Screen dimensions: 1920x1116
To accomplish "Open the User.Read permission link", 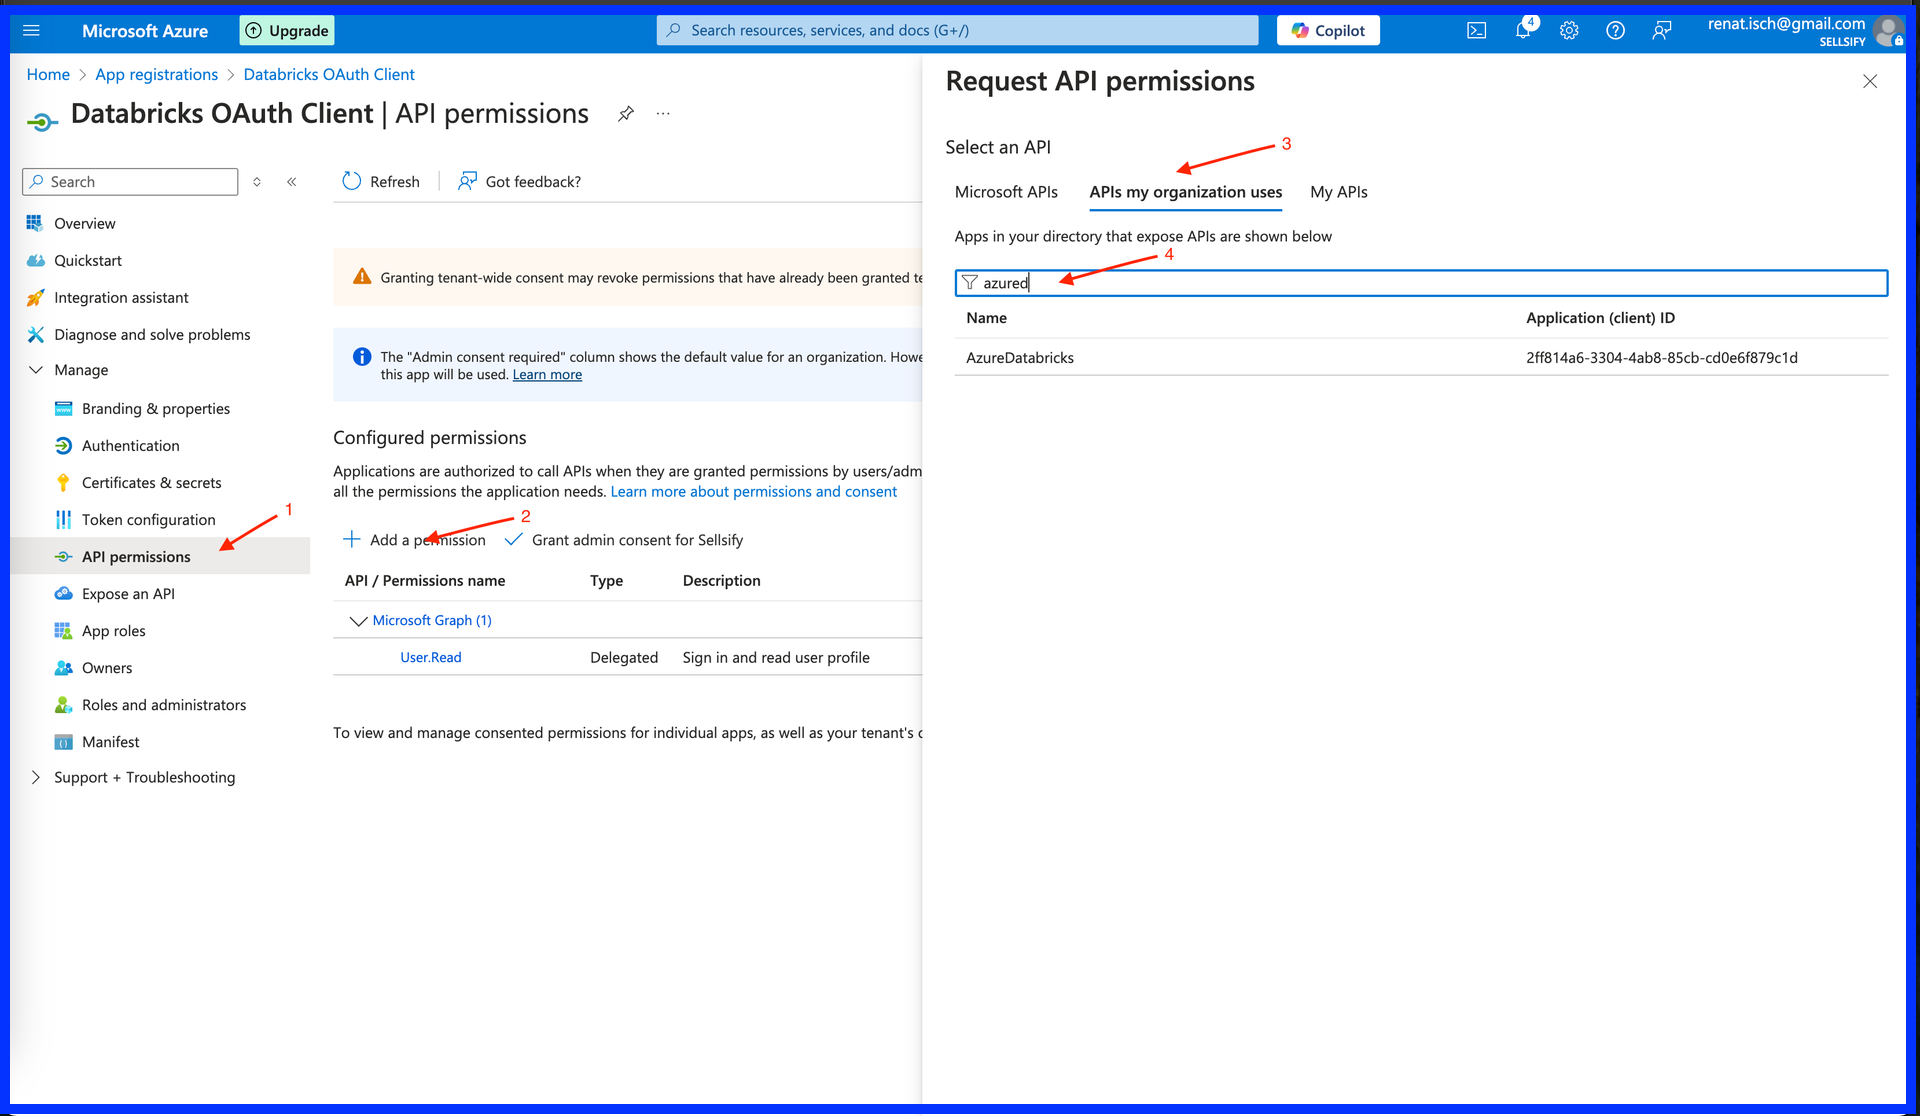I will click(430, 658).
